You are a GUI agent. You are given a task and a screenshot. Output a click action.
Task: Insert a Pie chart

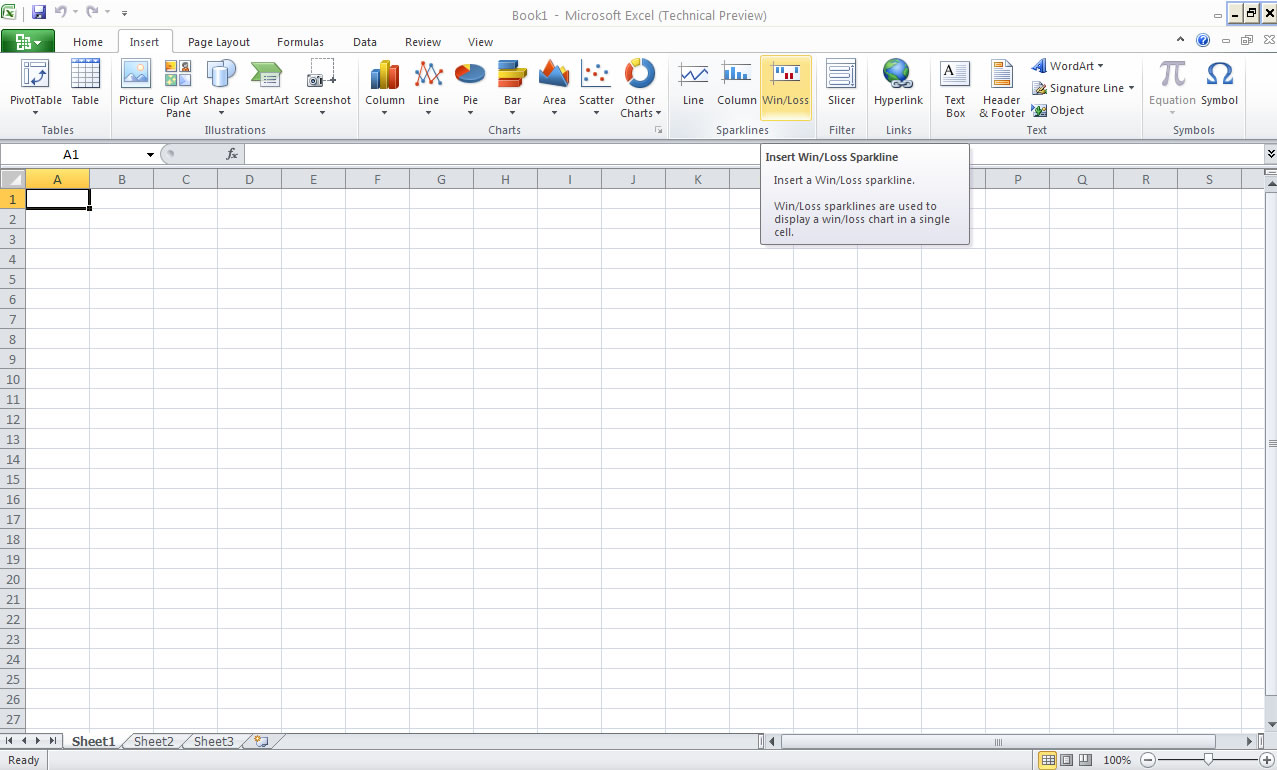(x=470, y=88)
